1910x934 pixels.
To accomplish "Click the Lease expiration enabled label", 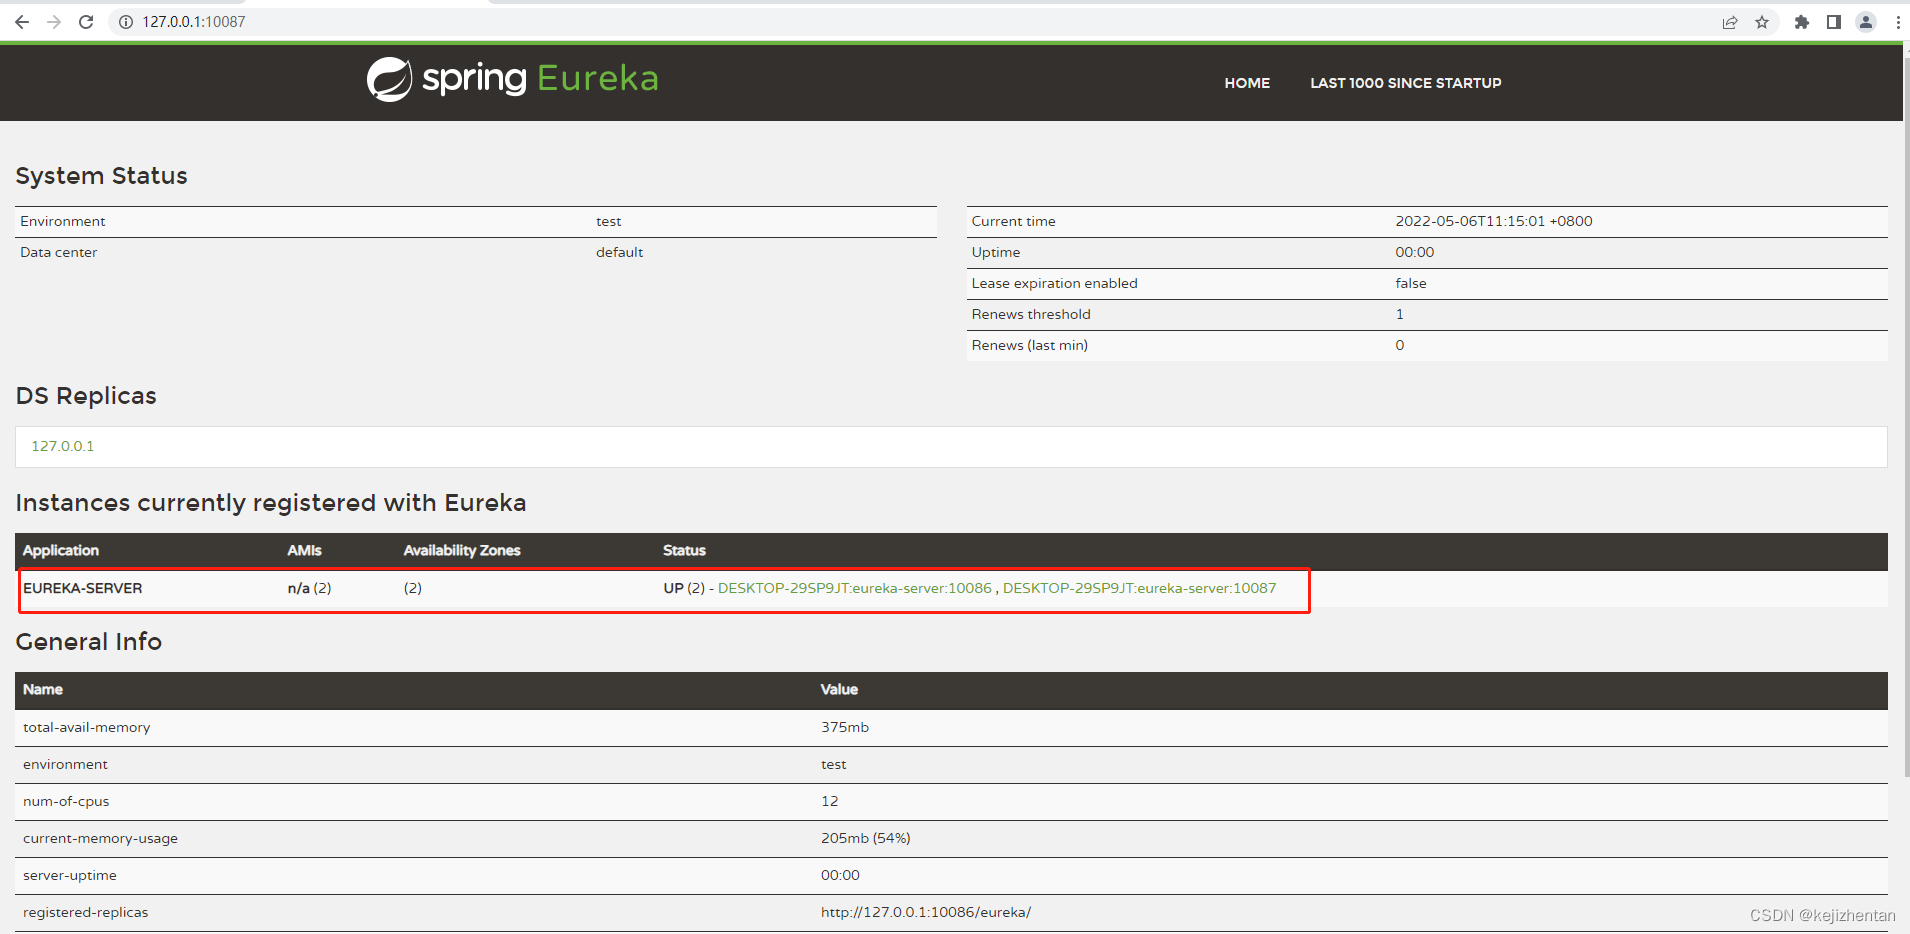I will [1055, 283].
